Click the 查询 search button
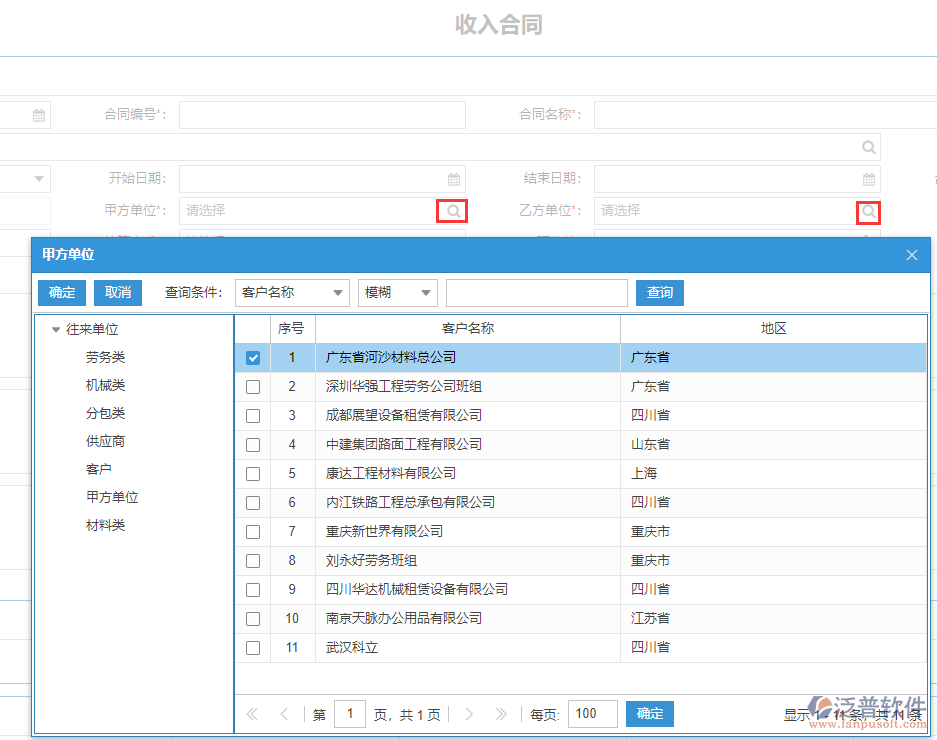This screenshot has width=937, height=740. pos(659,292)
